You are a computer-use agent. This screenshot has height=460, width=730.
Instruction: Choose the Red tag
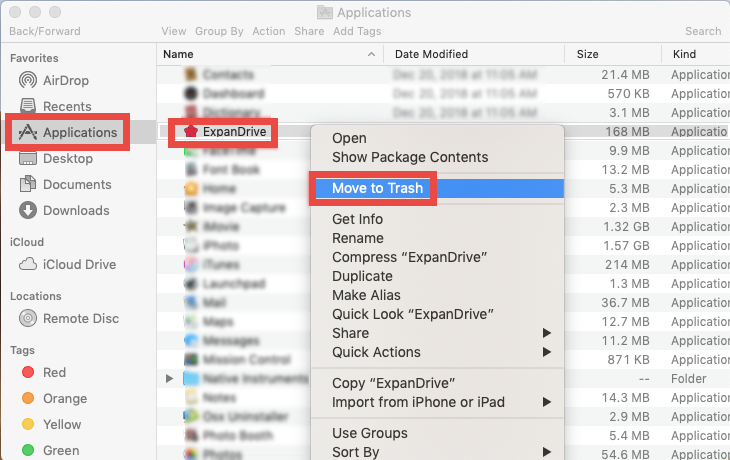pyautogui.click(x=44, y=372)
